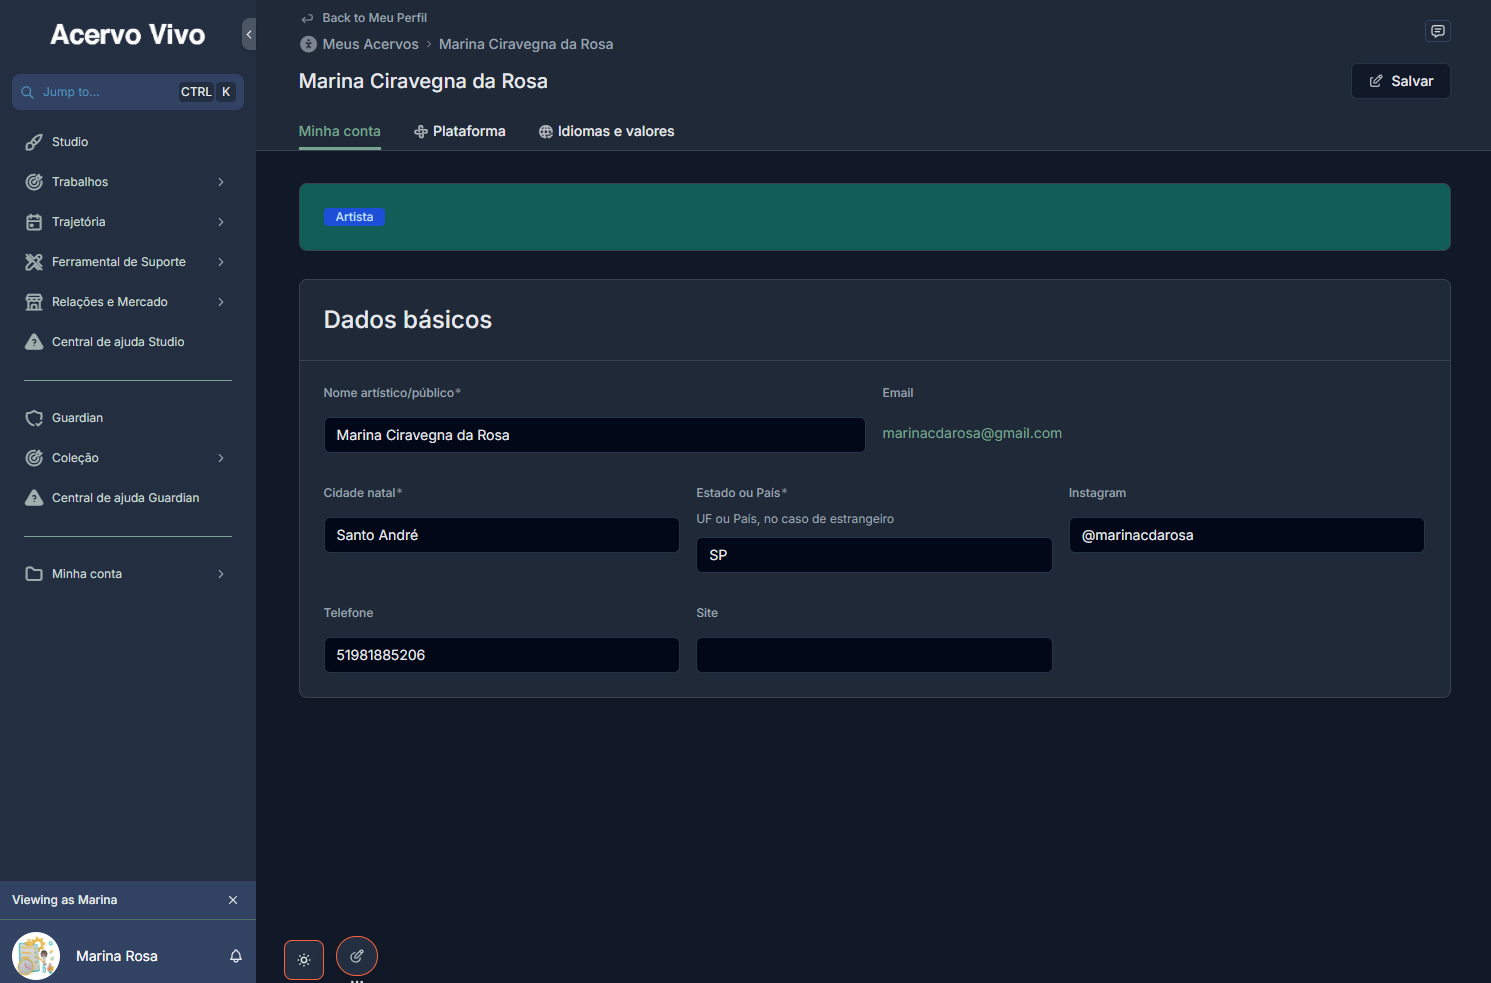The height and width of the screenshot is (983, 1491).
Task: Open the Idiomas e valores tab
Action: 607,131
